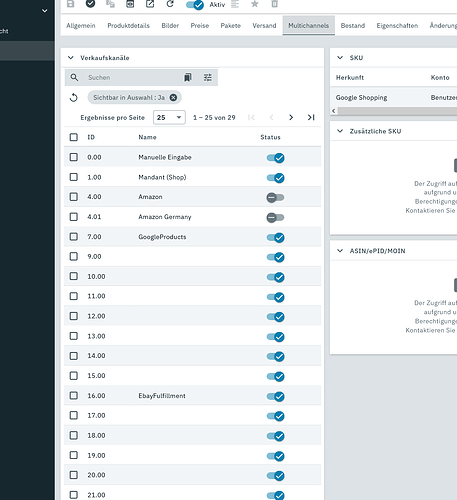Check the row checkbox for ID 19.00
457x500 pixels.
tap(74, 455)
